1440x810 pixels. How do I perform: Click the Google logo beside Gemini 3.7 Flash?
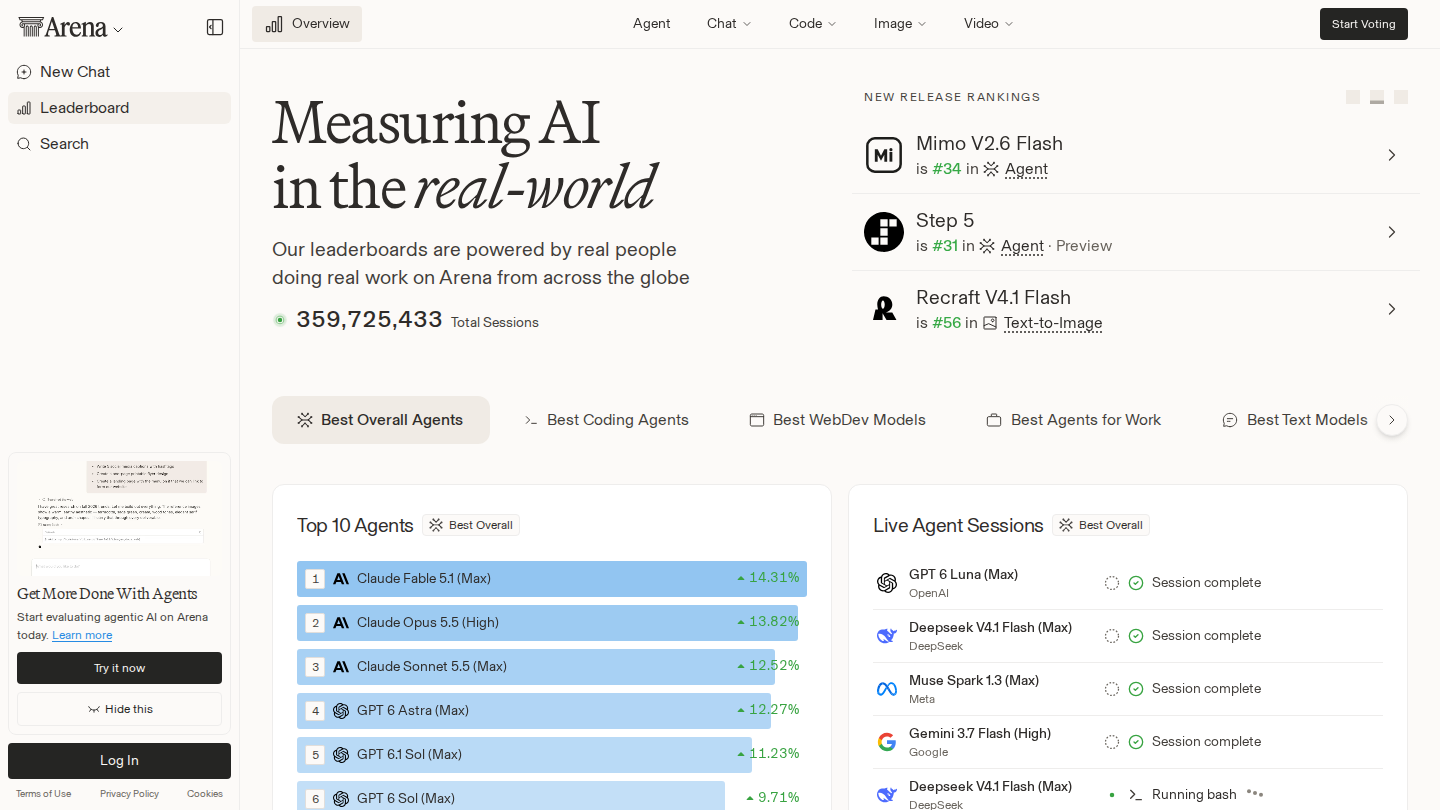[886, 742]
